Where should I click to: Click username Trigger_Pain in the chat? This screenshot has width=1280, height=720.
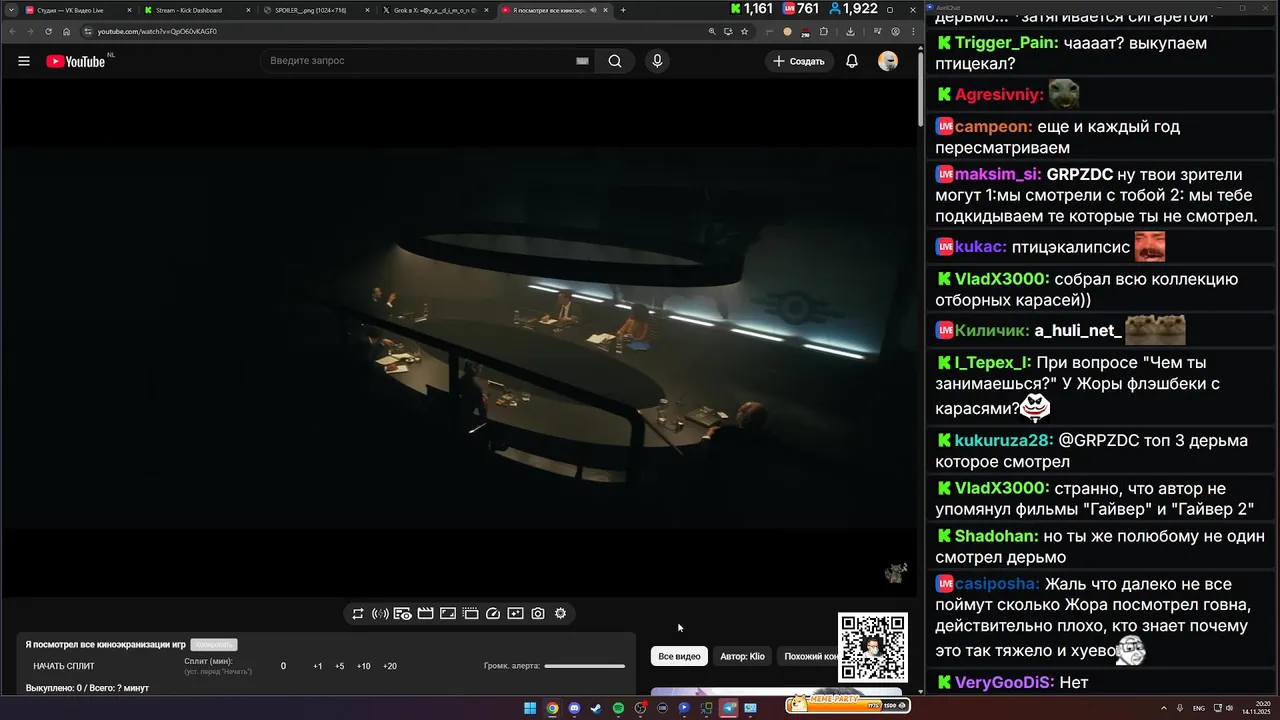pos(1003,43)
